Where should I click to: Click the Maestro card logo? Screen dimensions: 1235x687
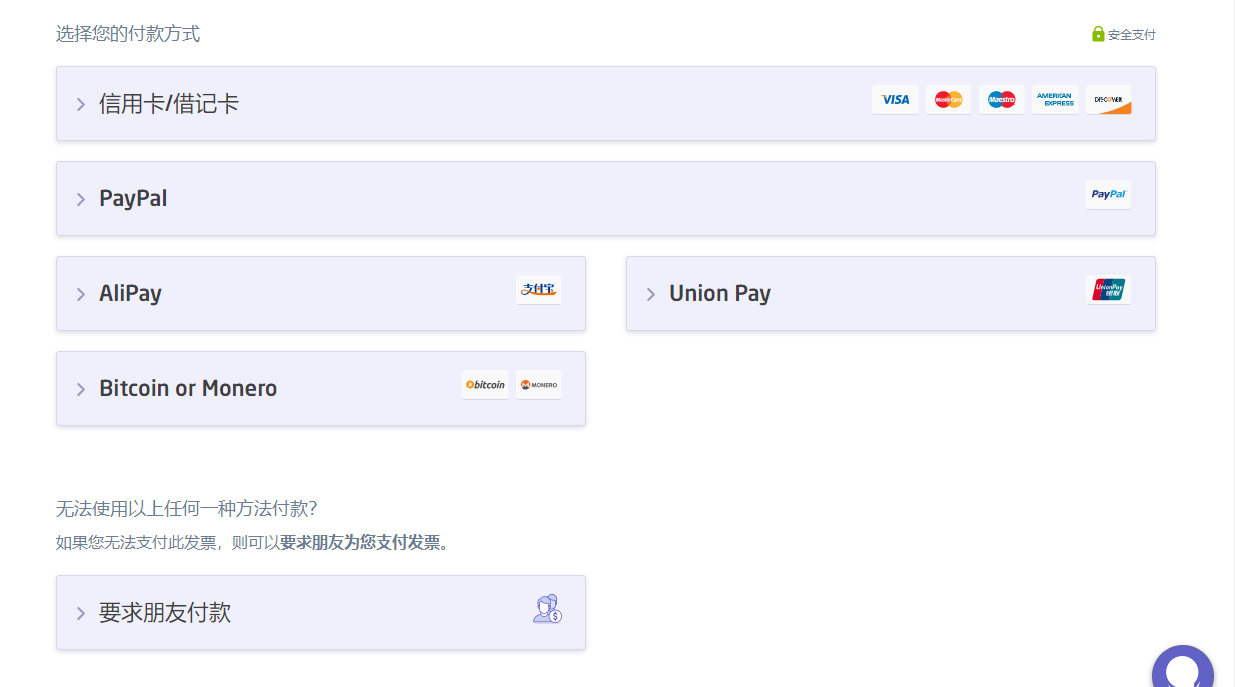pos(1001,99)
